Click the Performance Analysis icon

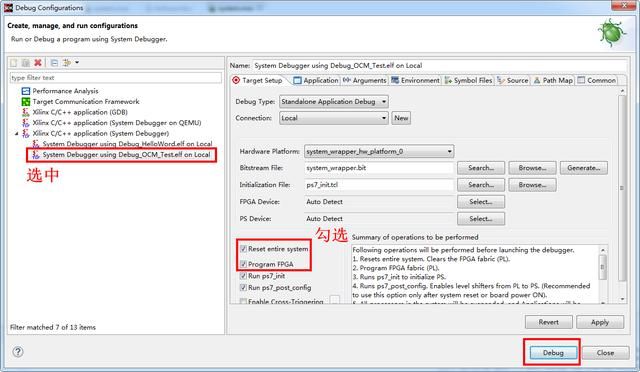(26, 91)
